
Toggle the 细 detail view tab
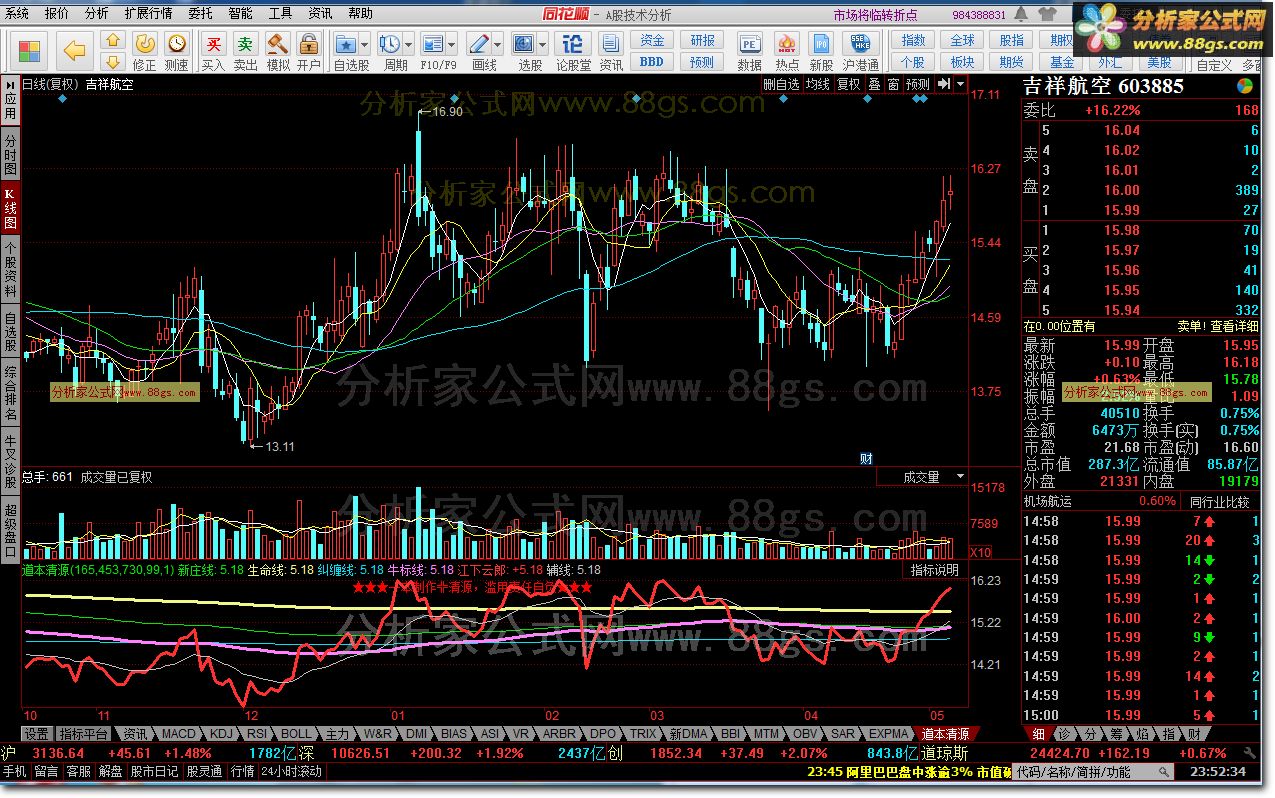coord(1038,734)
